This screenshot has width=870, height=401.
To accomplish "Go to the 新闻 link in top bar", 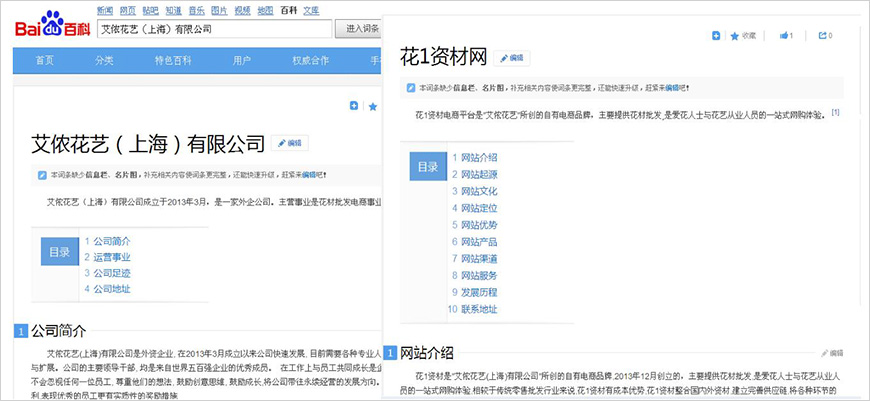I will coord(105,9).
